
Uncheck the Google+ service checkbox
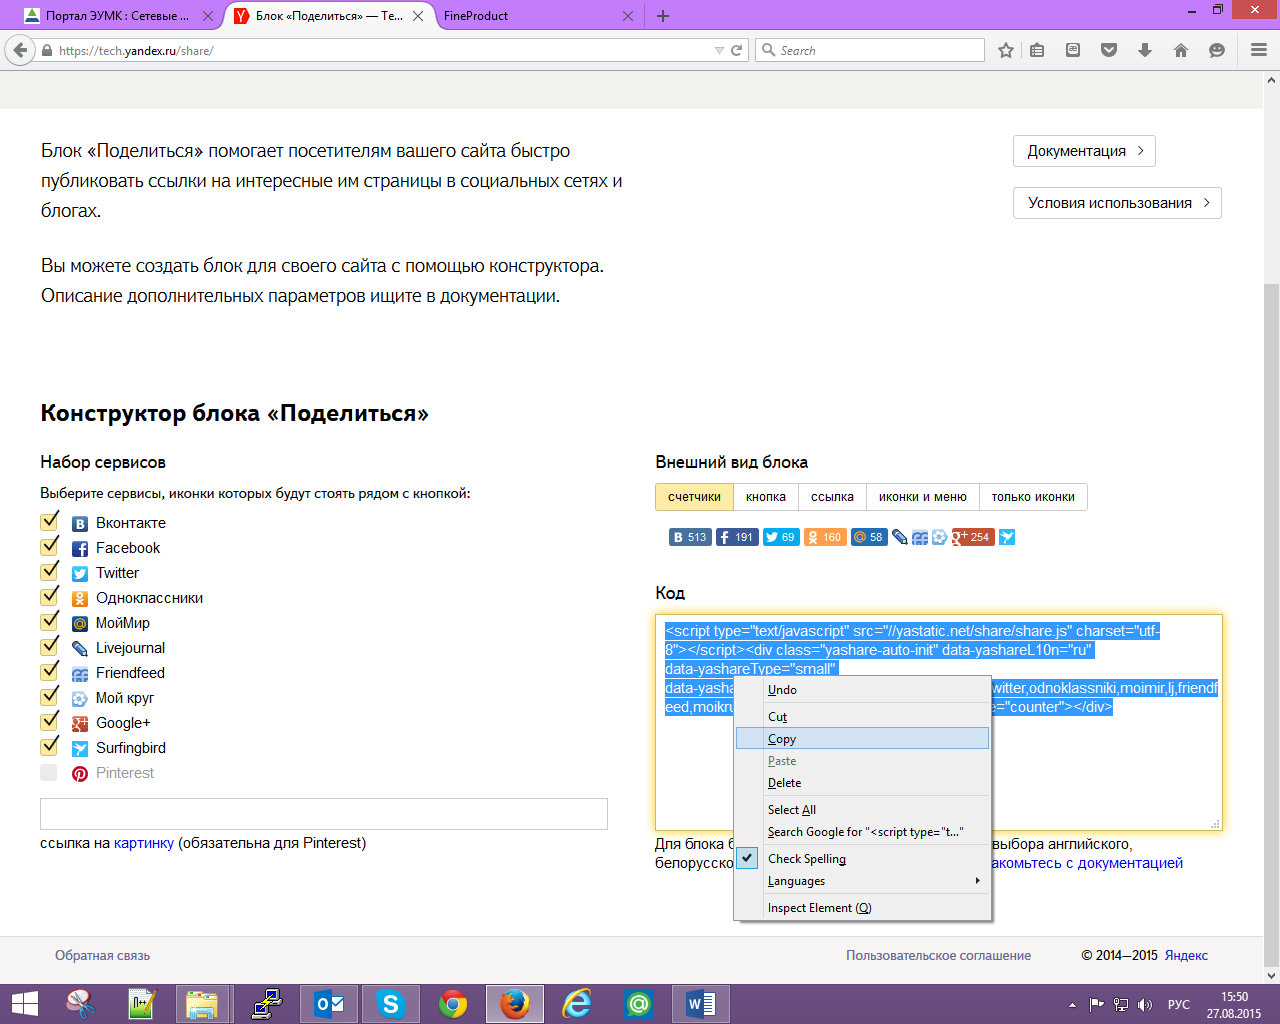(x=49, y=721)
